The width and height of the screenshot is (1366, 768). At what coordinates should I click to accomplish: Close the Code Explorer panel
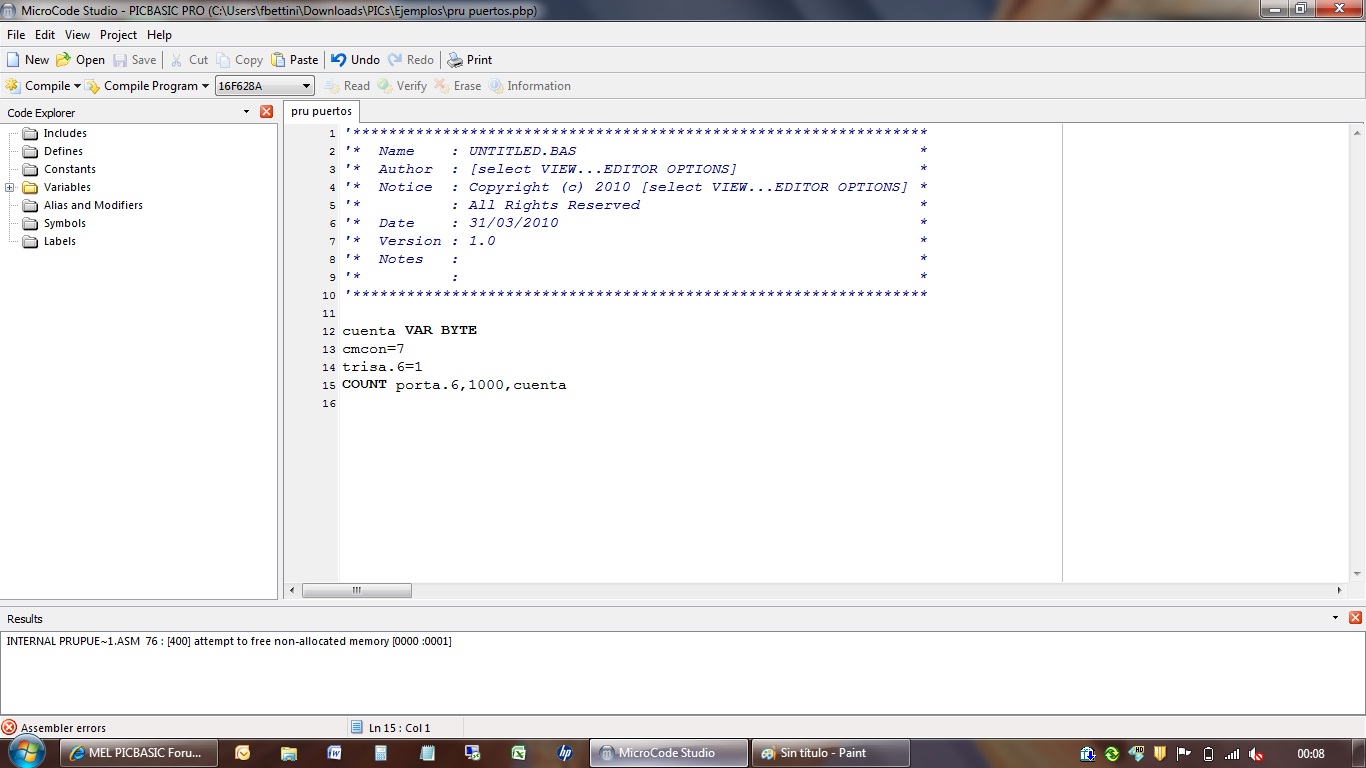pos(266,112)
